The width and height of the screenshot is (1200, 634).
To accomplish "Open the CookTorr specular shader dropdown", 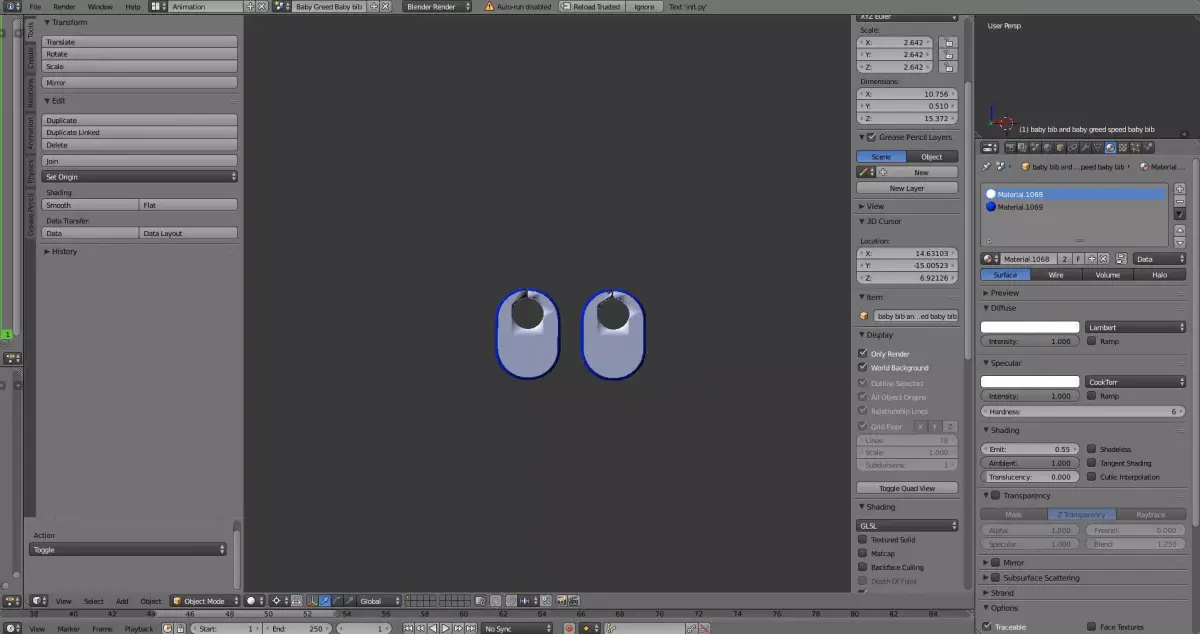I will [x=1136, y=382].
